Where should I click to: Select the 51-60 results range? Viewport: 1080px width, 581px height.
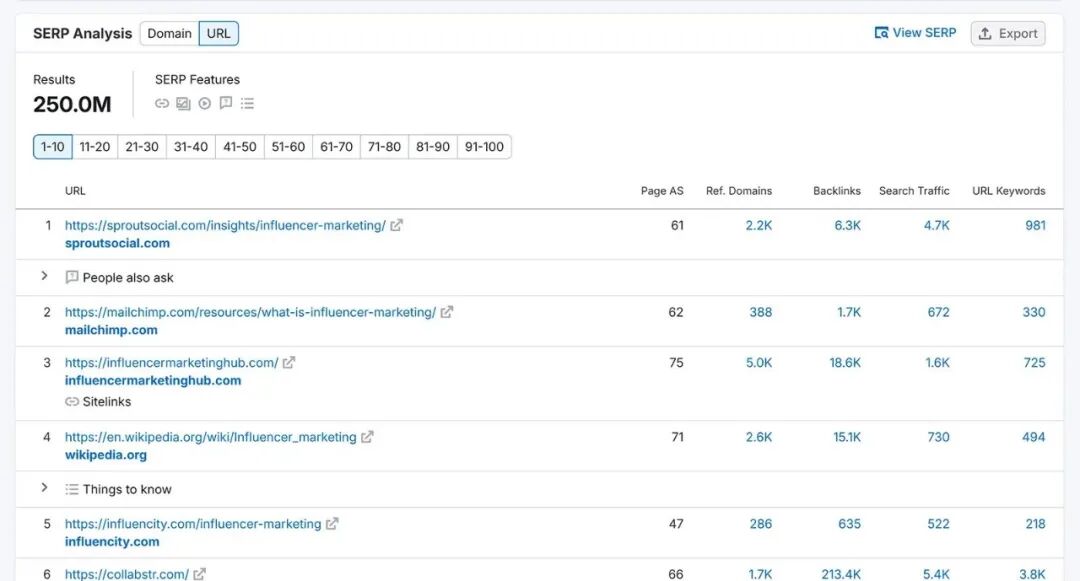[x=288, y=147]
